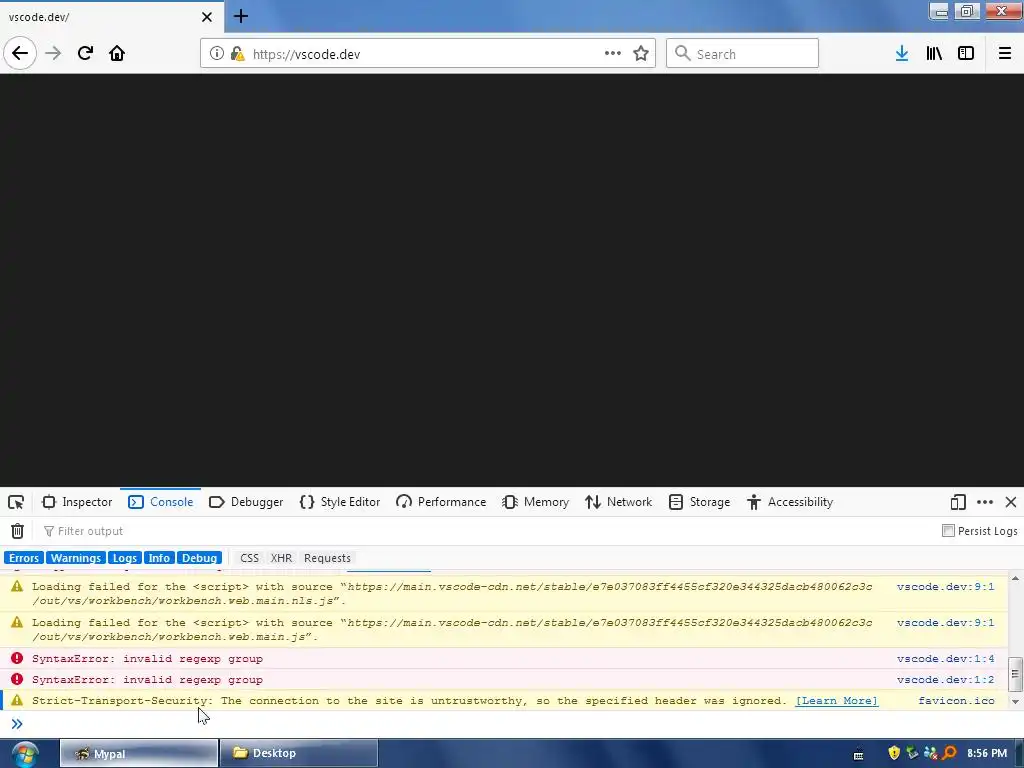1024x768 pixels.
Task: Open the Learn More link
Action: pos(837,701)
